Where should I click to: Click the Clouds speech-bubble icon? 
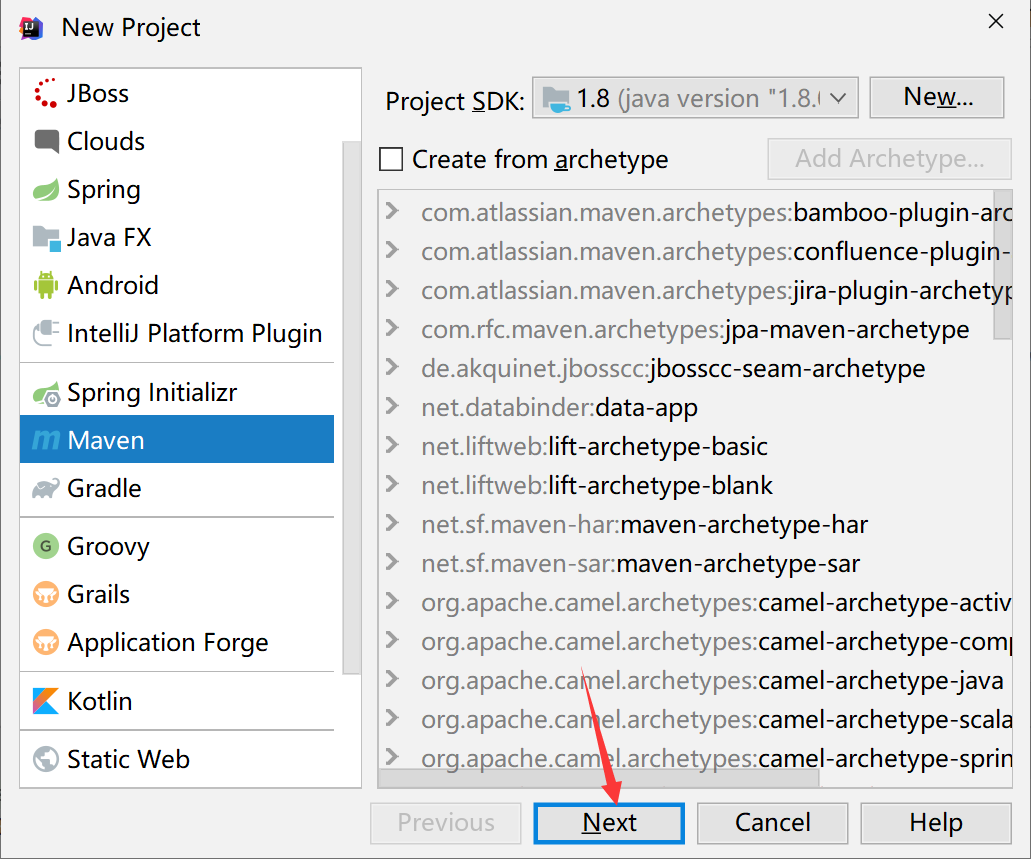click(46, 141)
